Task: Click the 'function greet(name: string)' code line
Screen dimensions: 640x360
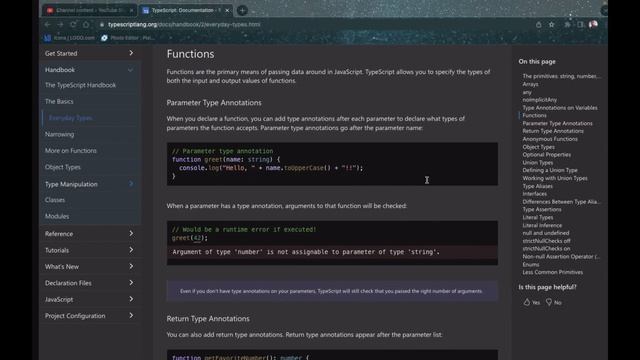Action: 226,160
